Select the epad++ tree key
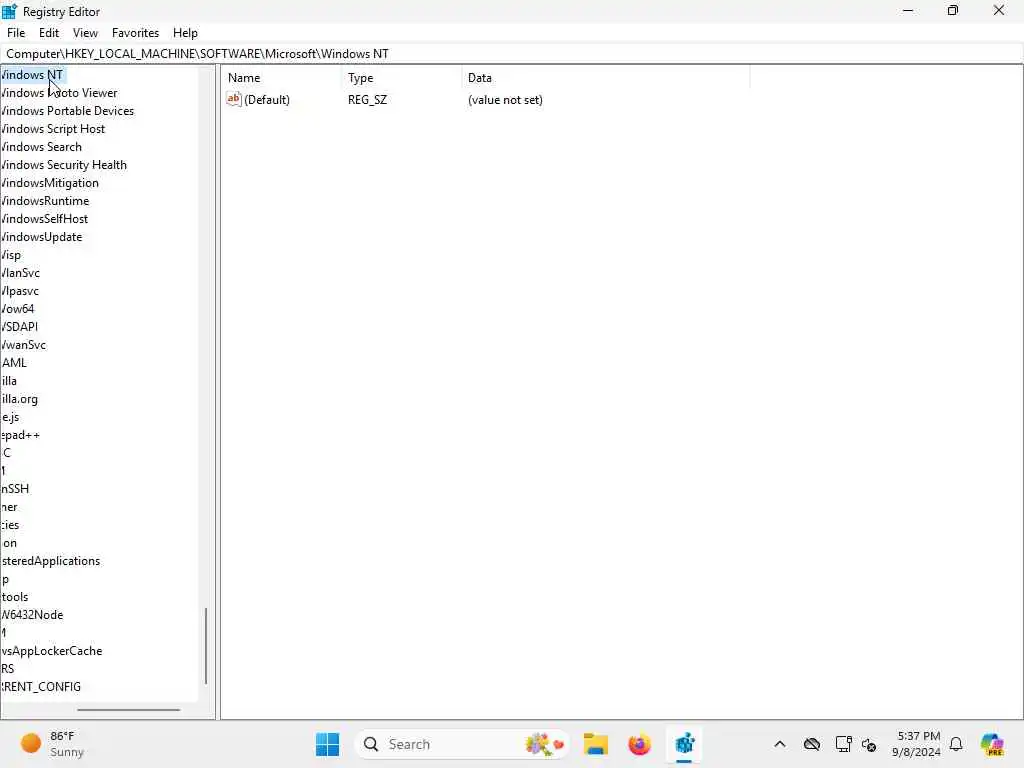This screenshot has height=768, width=1024. click(20, 435)
